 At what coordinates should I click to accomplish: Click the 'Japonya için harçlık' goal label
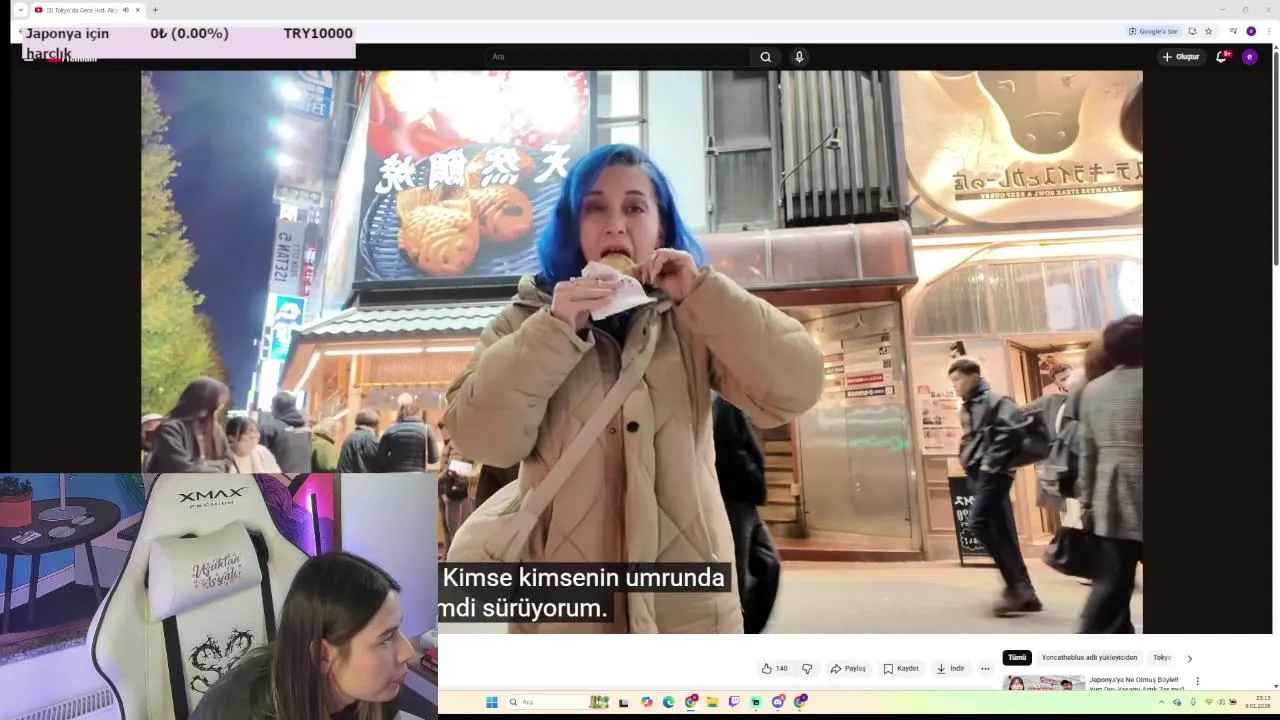[x=67, y=43]
